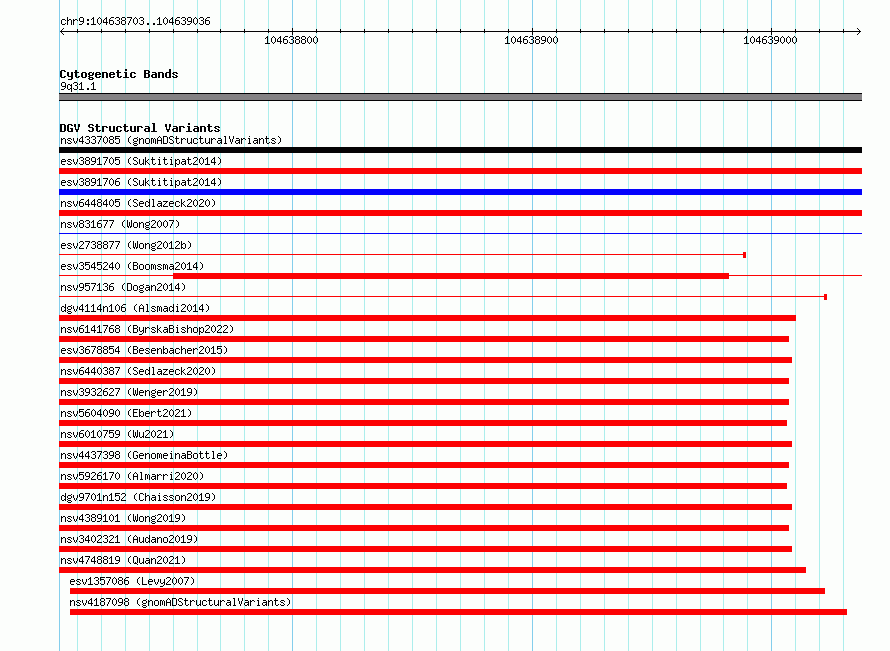Screen dimensions: 890x651
Task: Click the thick esv3545240 Boomsma2014 bar
Action: (451, 276)
